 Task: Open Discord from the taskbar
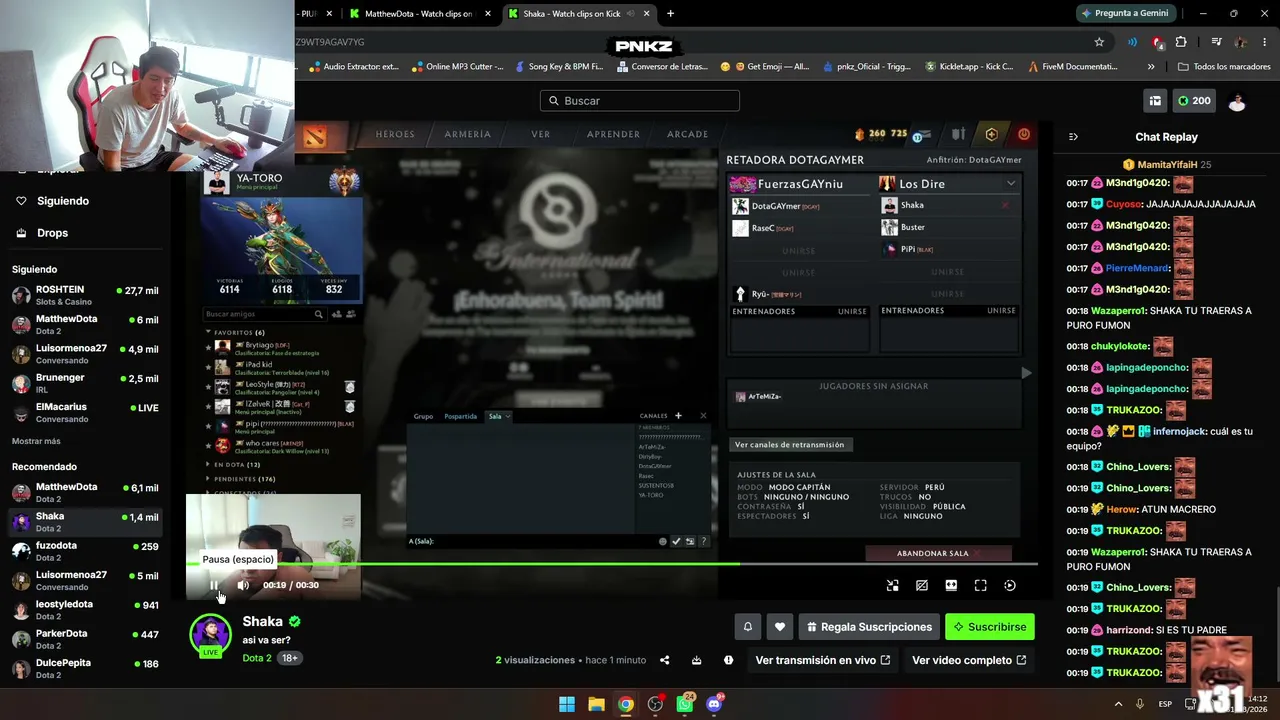tap(714, 704)
